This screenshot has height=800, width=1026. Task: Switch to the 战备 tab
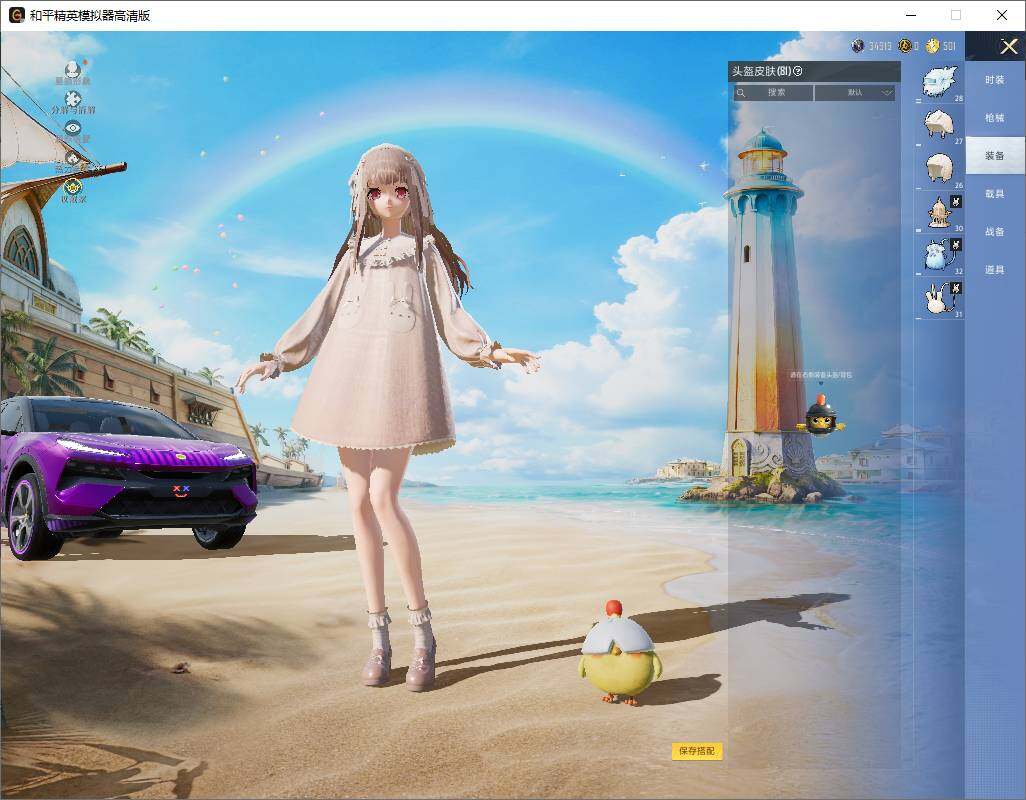click(x=995, y=232)
